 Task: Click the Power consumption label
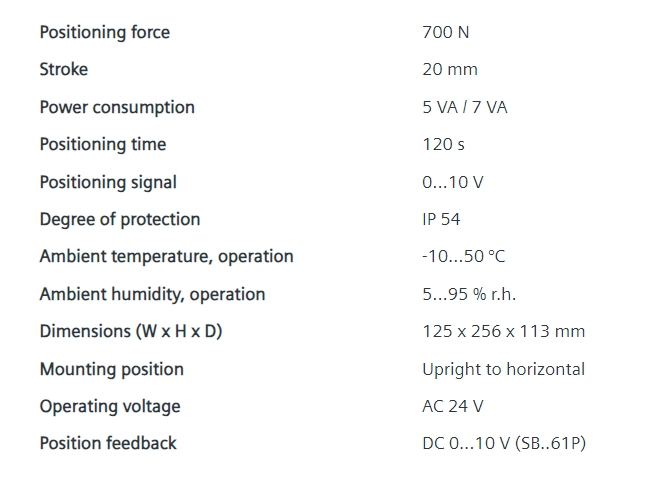click(117, 107)
